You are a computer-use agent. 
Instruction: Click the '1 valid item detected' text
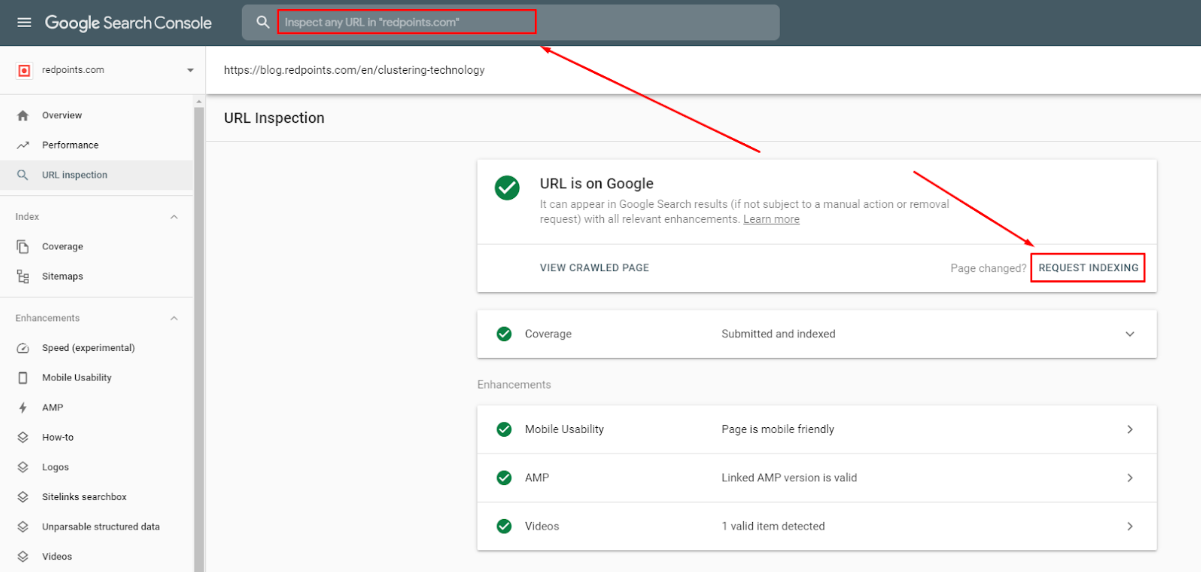[x=773, y=526]
